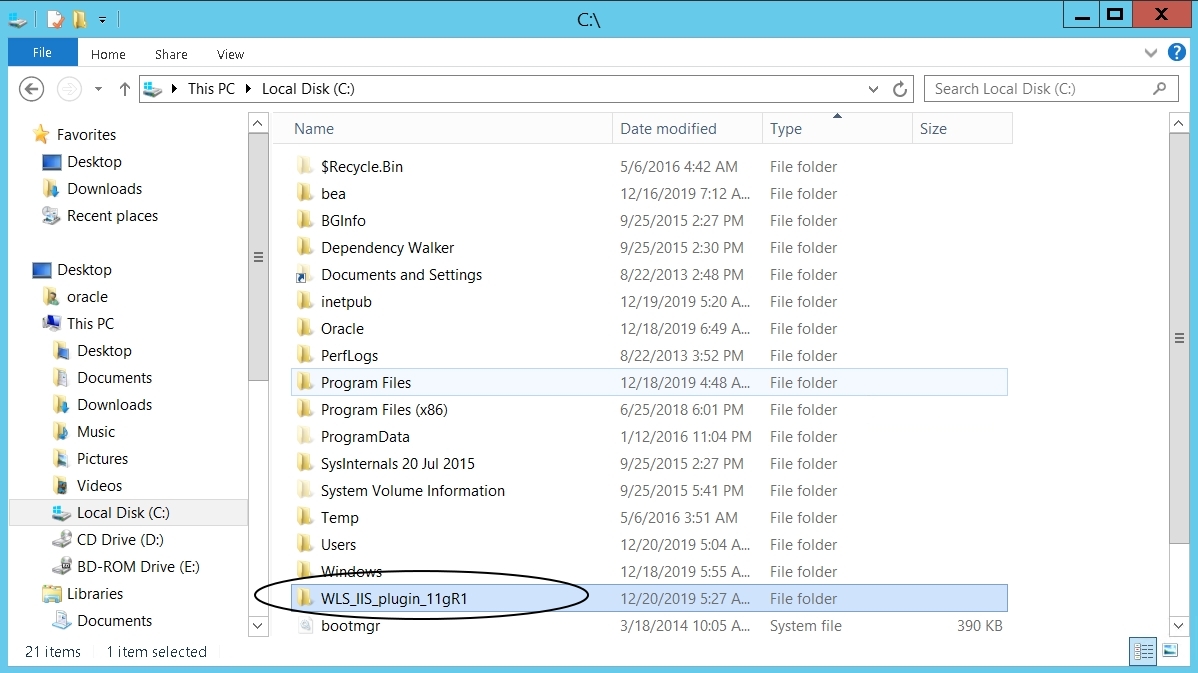
Task: Switch to Details view in the status bar
Action: [x=1144, y=651]
